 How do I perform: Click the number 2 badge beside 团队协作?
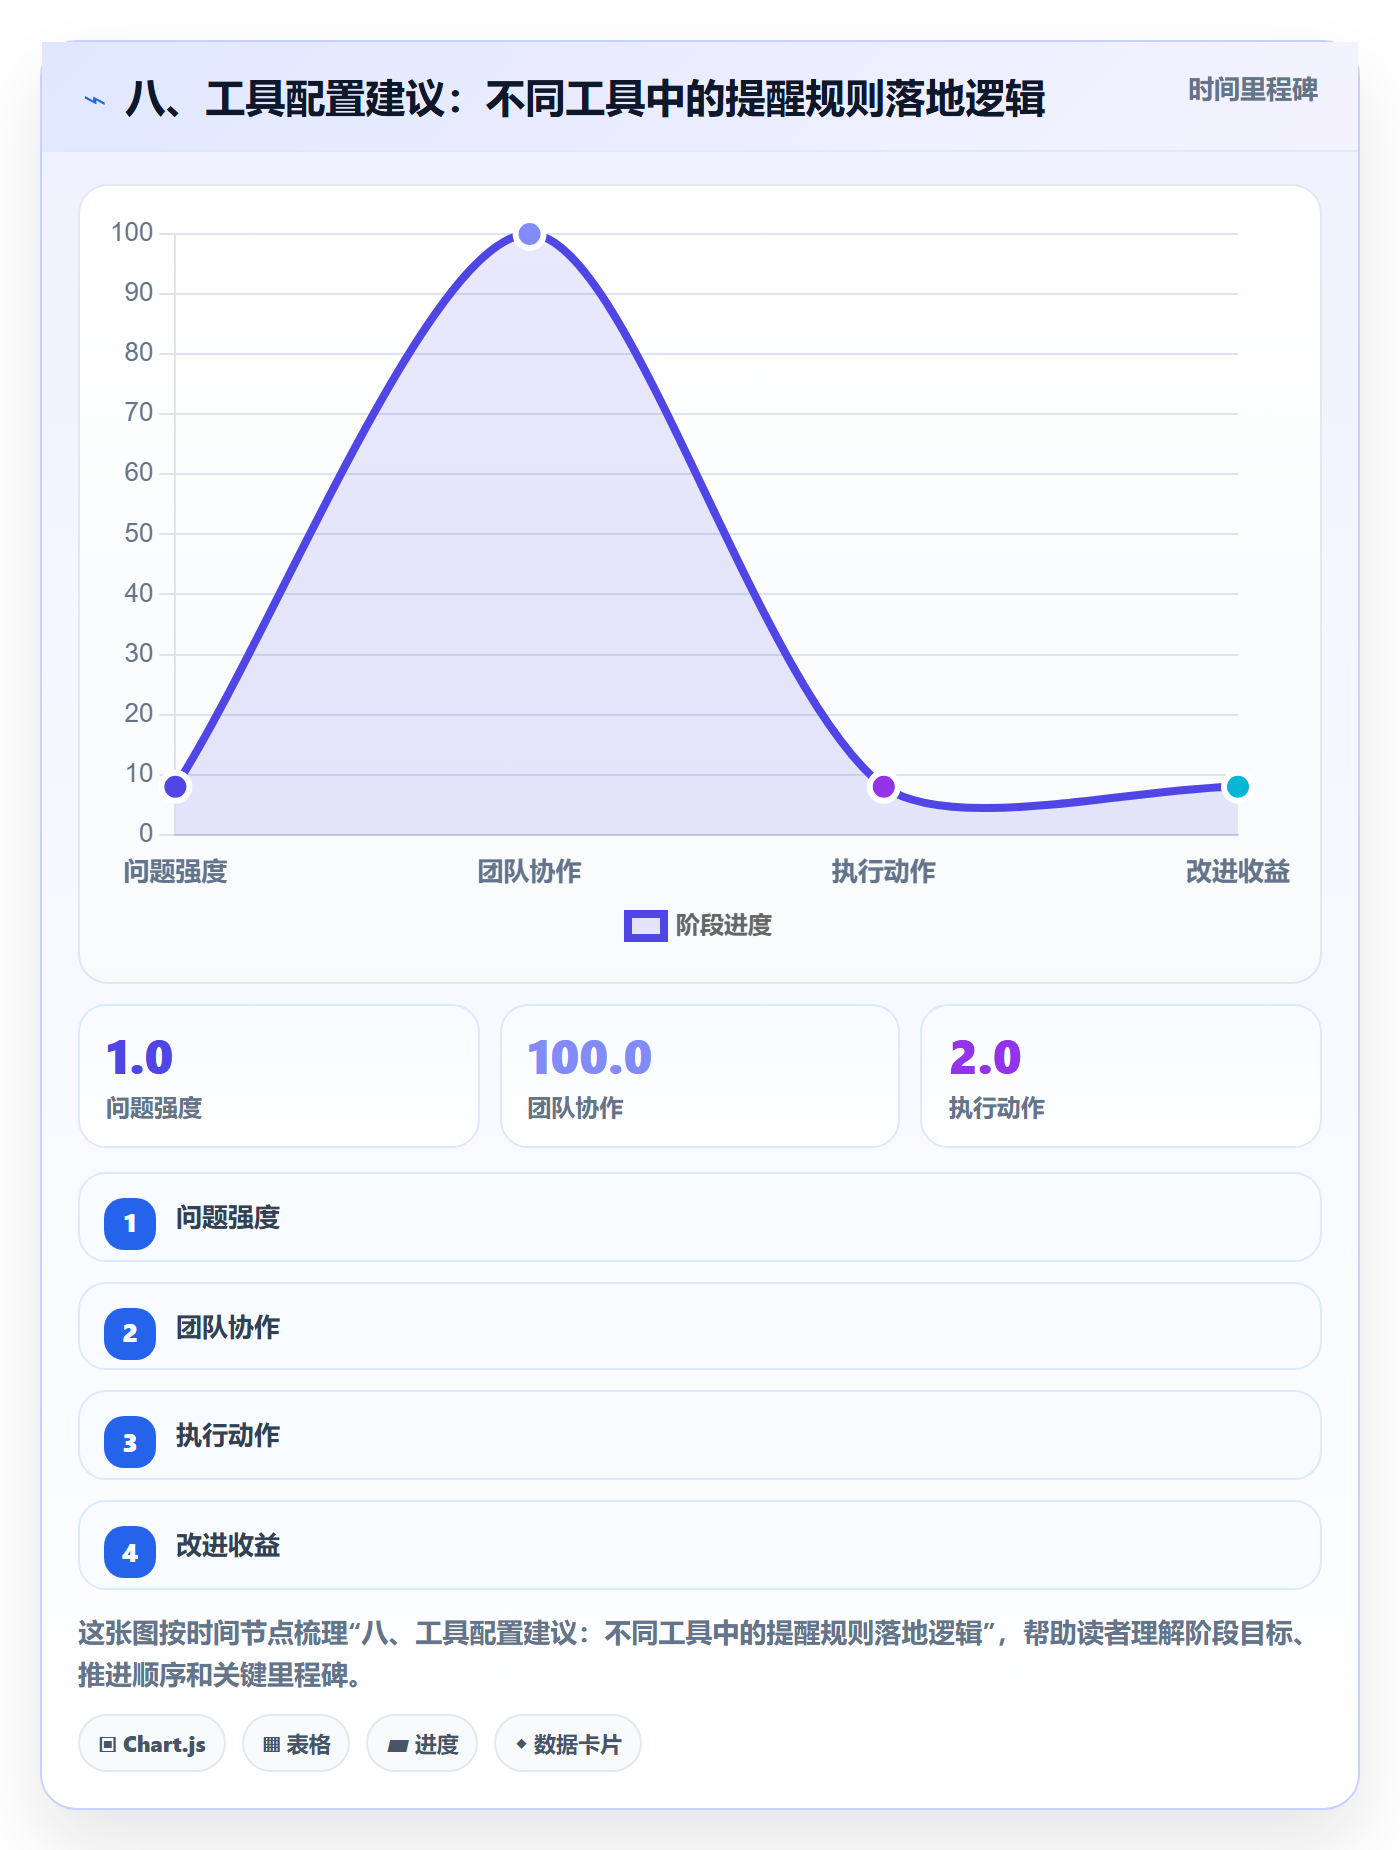point(130,1333)
